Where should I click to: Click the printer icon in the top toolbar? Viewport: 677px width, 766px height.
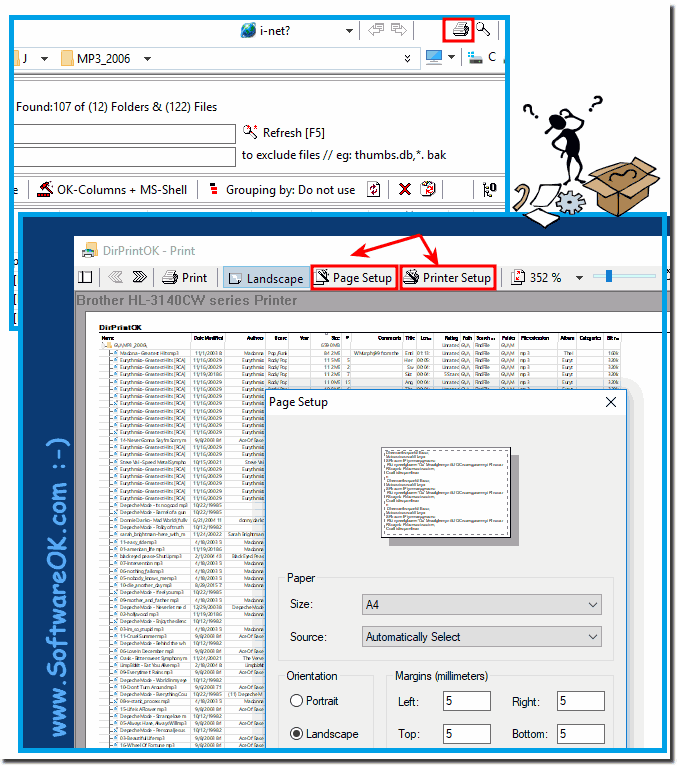(460, 30)
